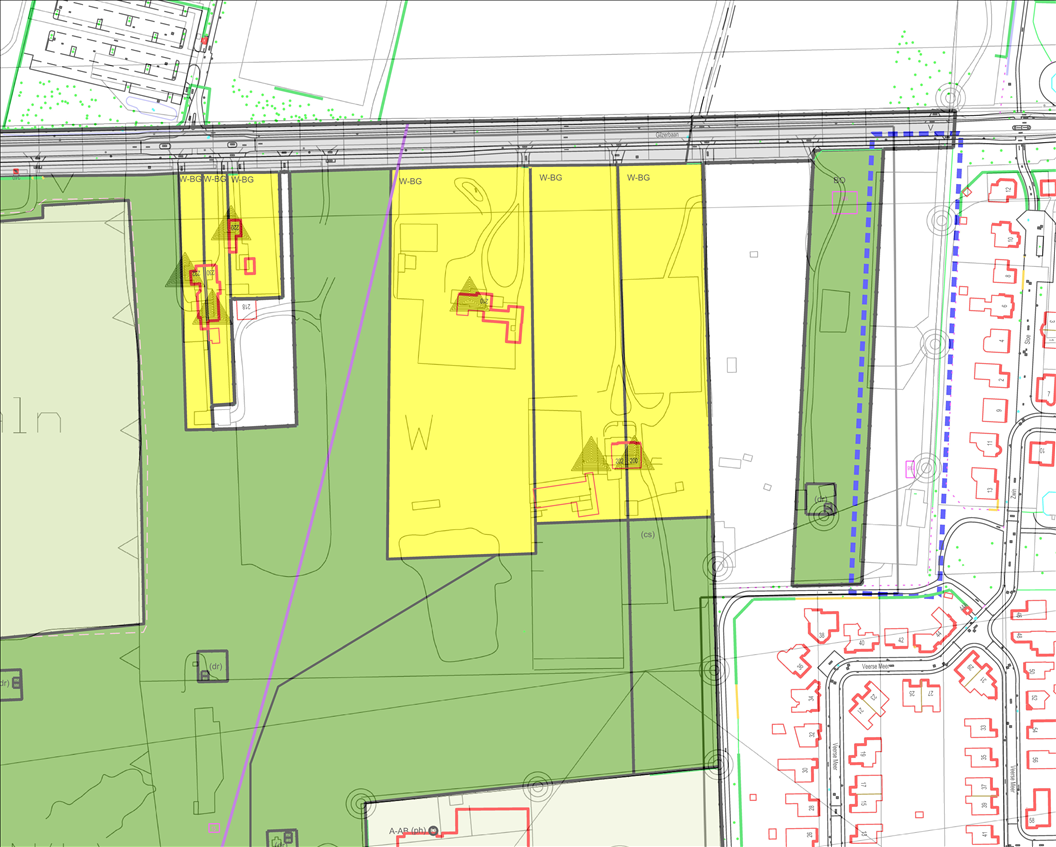
Task: Click house number 33 on Veerse Meer
Action: point(983,727)
